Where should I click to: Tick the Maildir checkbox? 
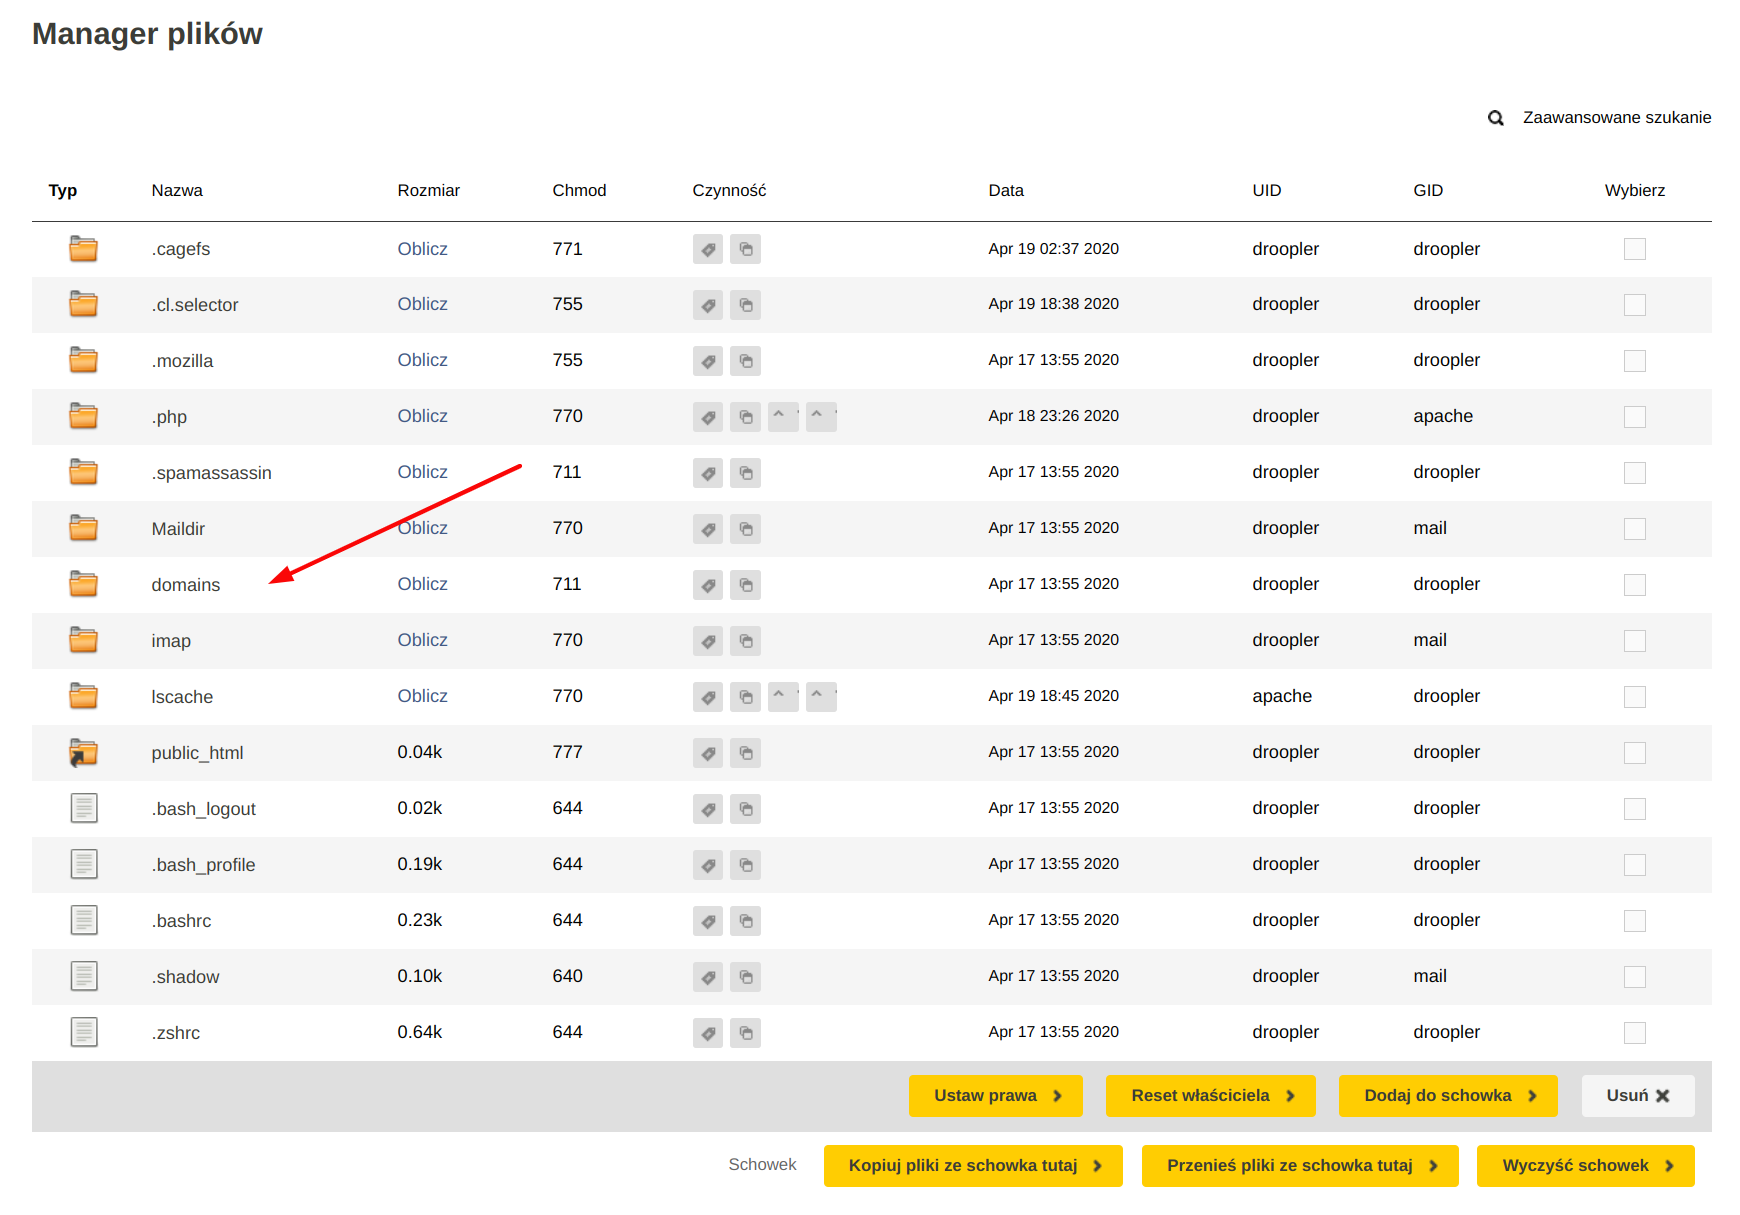(x=1635, y=529)
